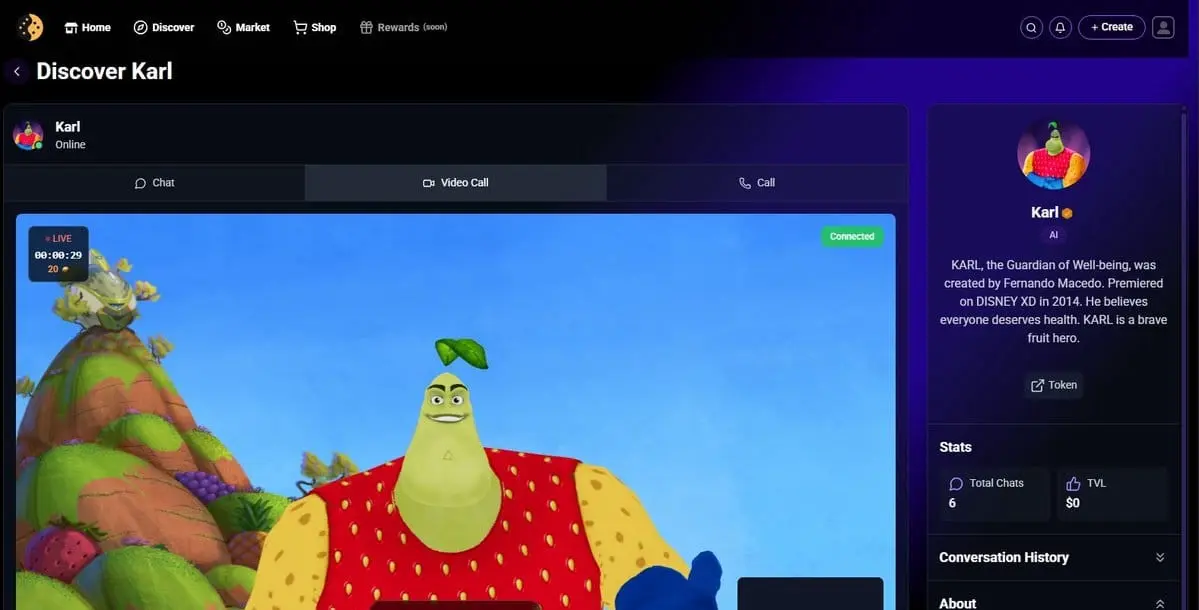
Task: Click the Stats heading
Action: tap(955, 447)
